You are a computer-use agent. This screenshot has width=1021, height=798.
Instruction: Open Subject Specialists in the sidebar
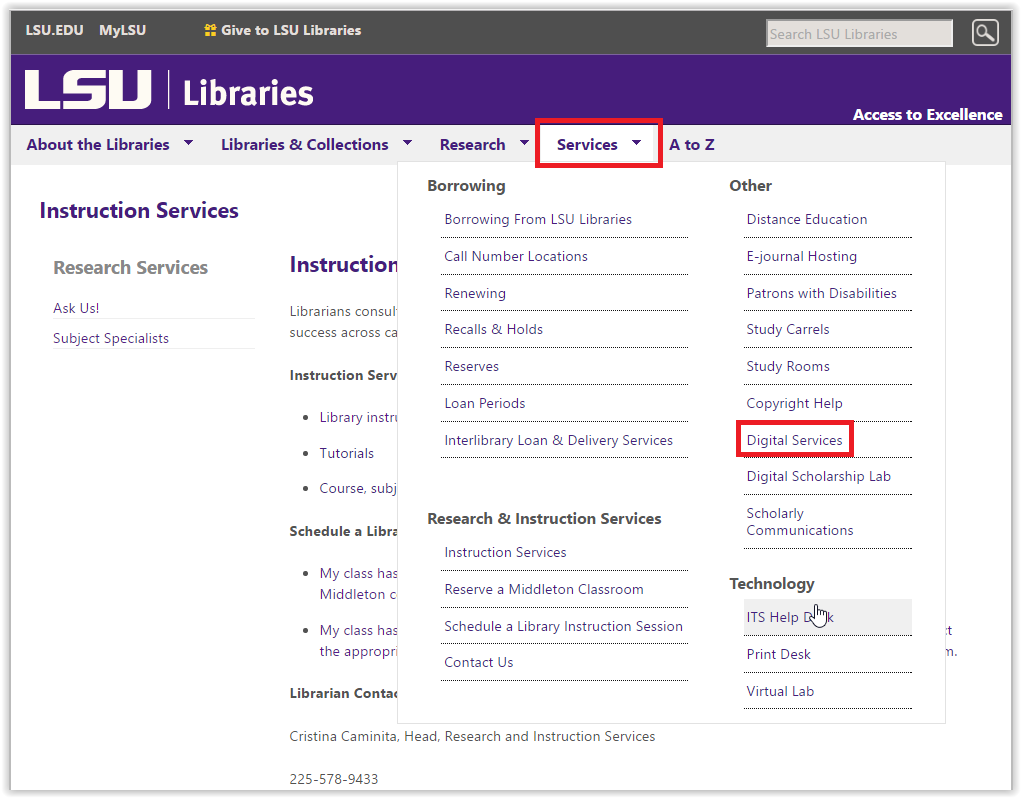pos(111,338)
